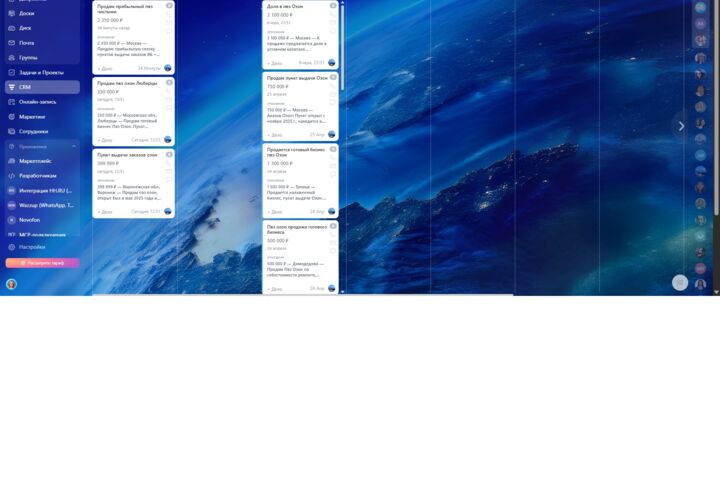This screenshot has width=720, height=480.
Task: Add Дело on "Пункт выдачи заказов озон" card
Action: coord(105,212)
